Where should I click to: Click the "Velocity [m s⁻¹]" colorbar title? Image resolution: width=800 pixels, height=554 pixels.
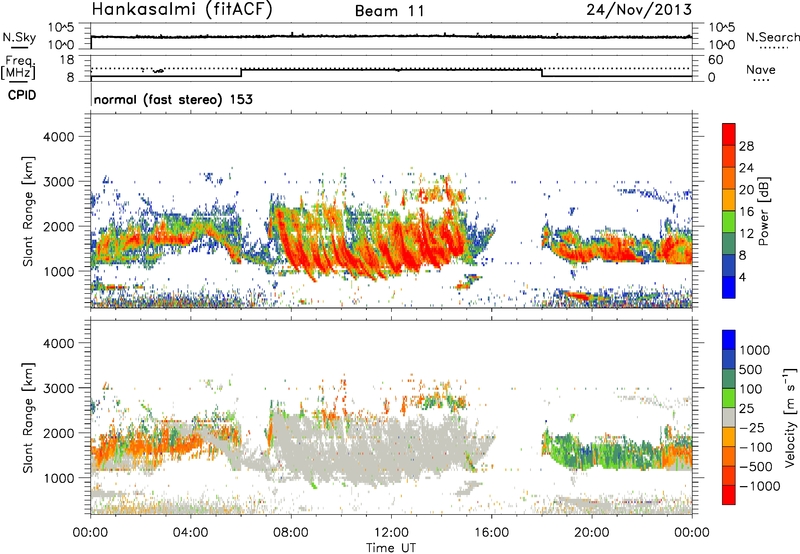click(790, 417)
